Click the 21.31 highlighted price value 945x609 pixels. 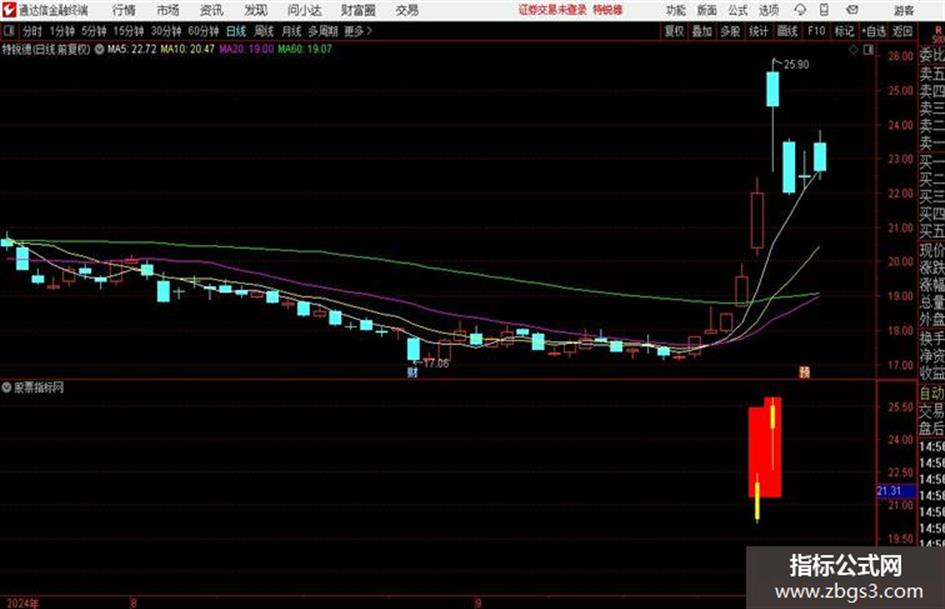pyautogui.click(x=889, y=491)
